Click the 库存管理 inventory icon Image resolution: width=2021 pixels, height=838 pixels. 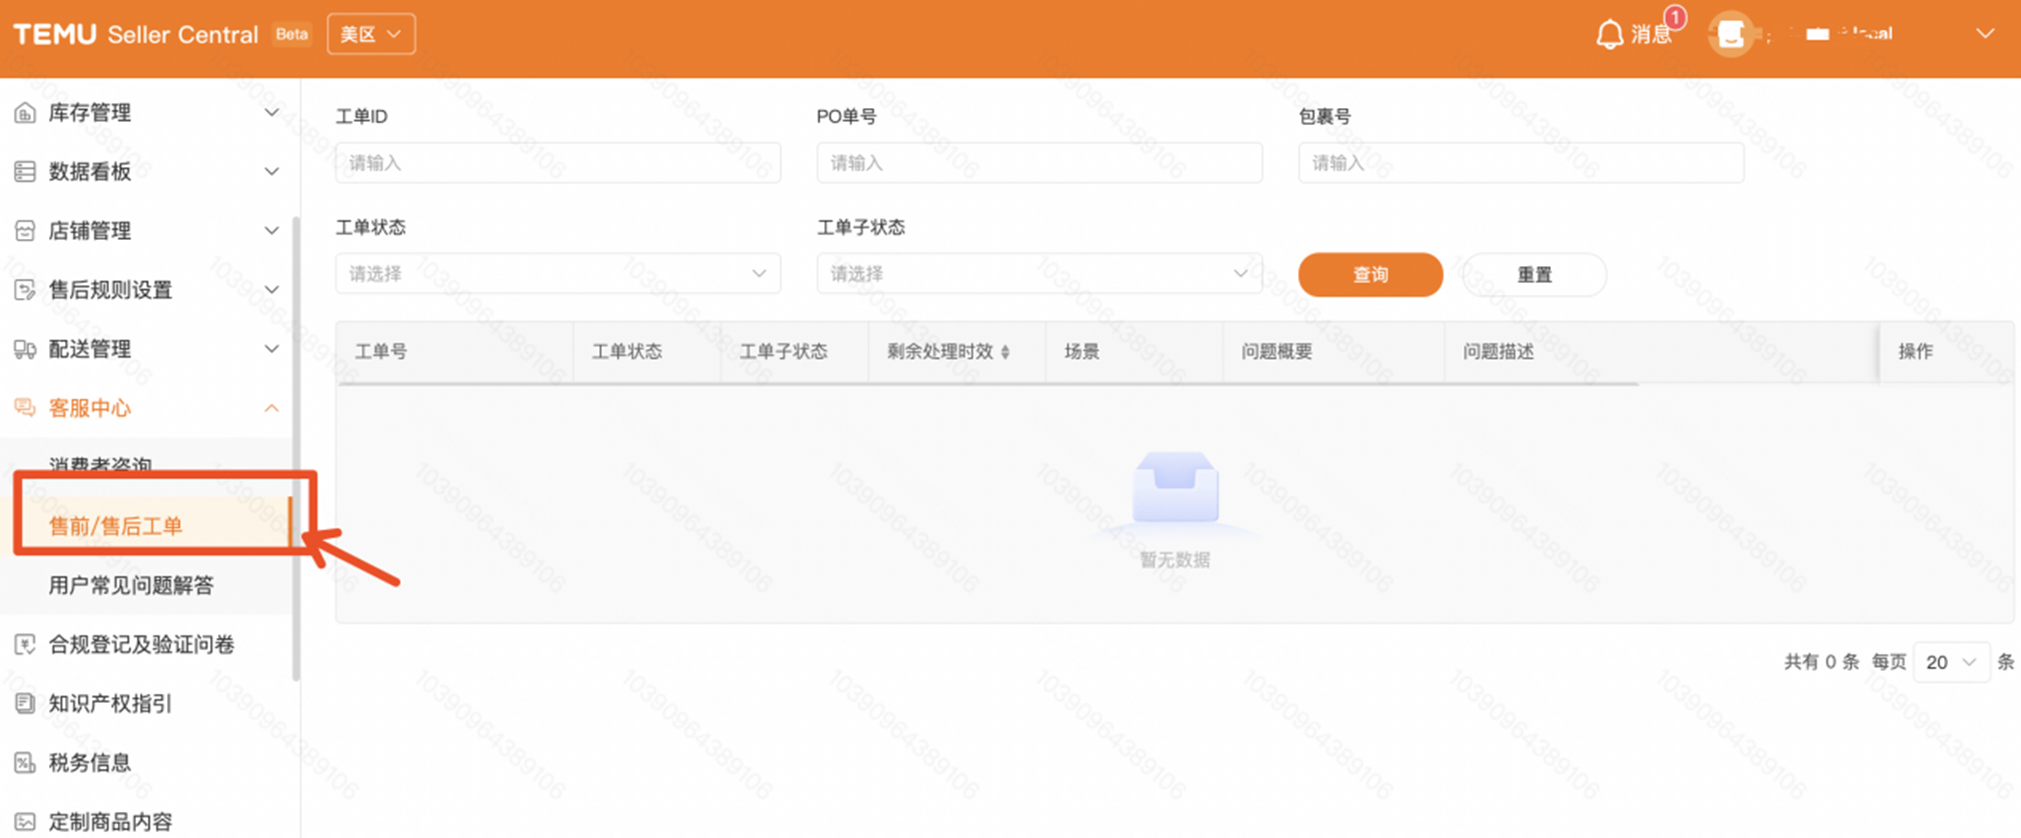(x=25, y=113)
